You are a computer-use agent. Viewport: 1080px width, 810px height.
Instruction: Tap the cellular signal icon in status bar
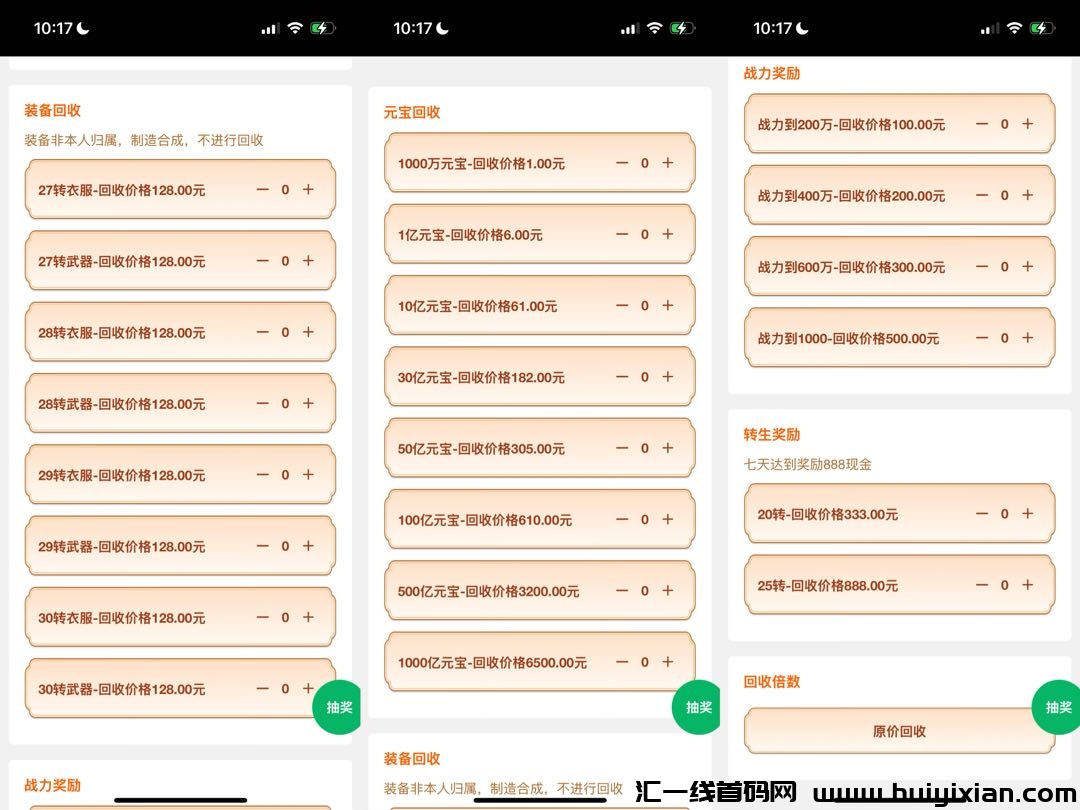(x=268, y=28)
